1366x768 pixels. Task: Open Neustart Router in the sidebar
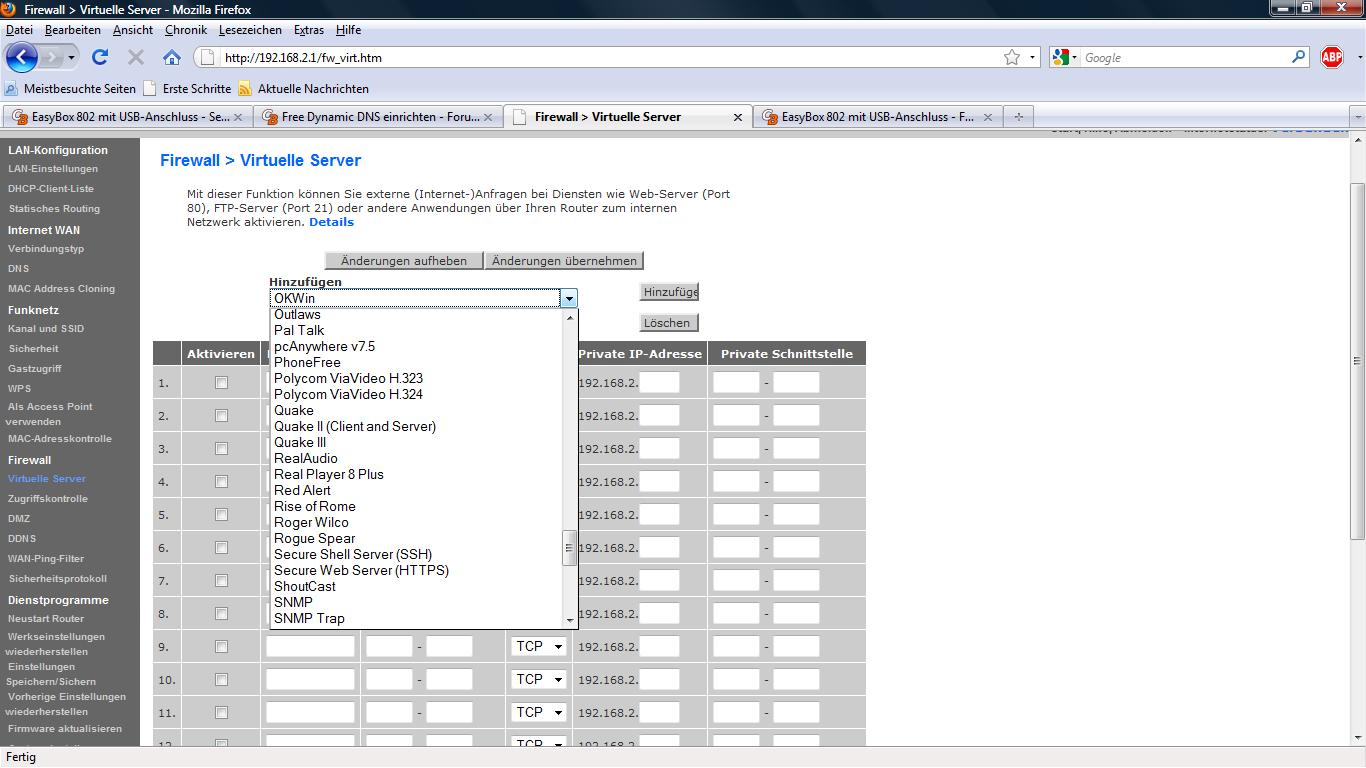(46, 619)
